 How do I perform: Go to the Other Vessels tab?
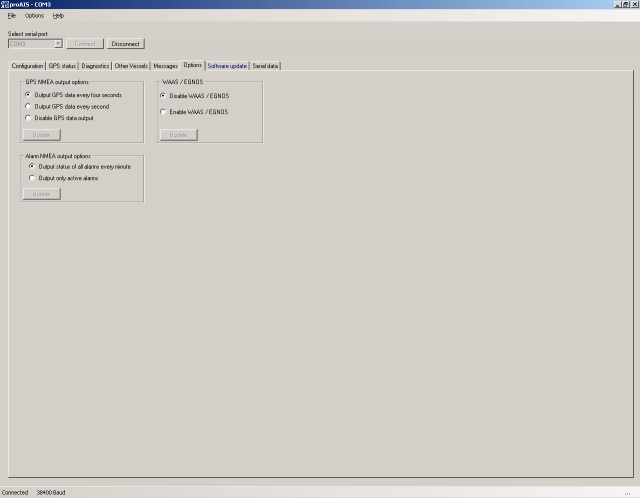(131, 66)
